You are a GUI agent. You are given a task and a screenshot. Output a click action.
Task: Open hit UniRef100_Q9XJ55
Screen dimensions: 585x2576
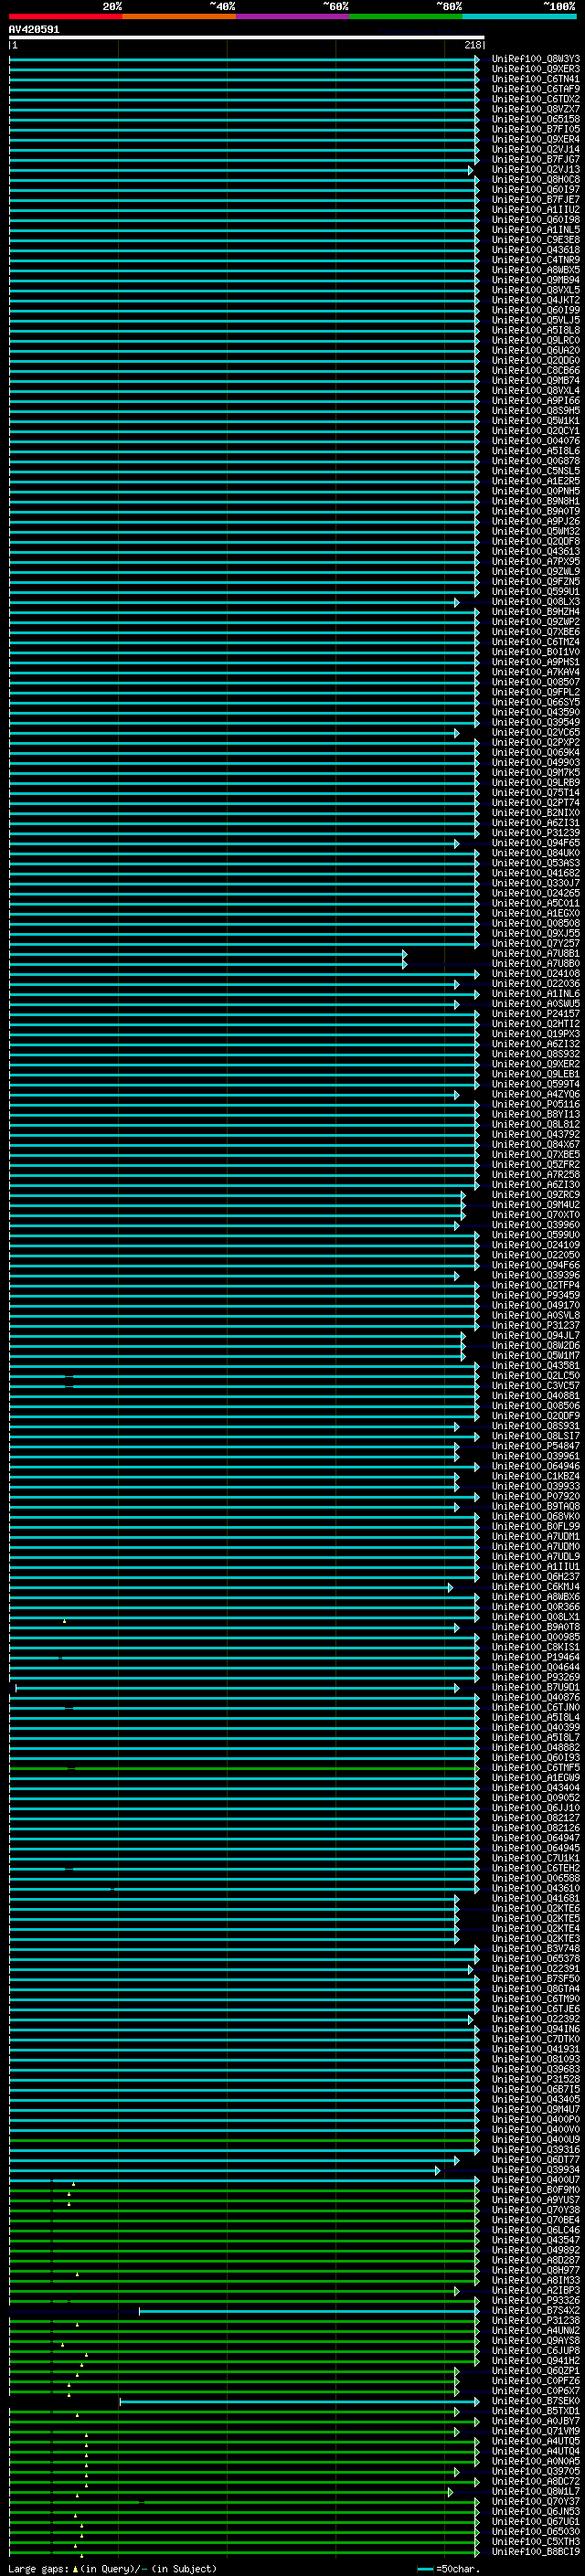click(x=536, y=933)
